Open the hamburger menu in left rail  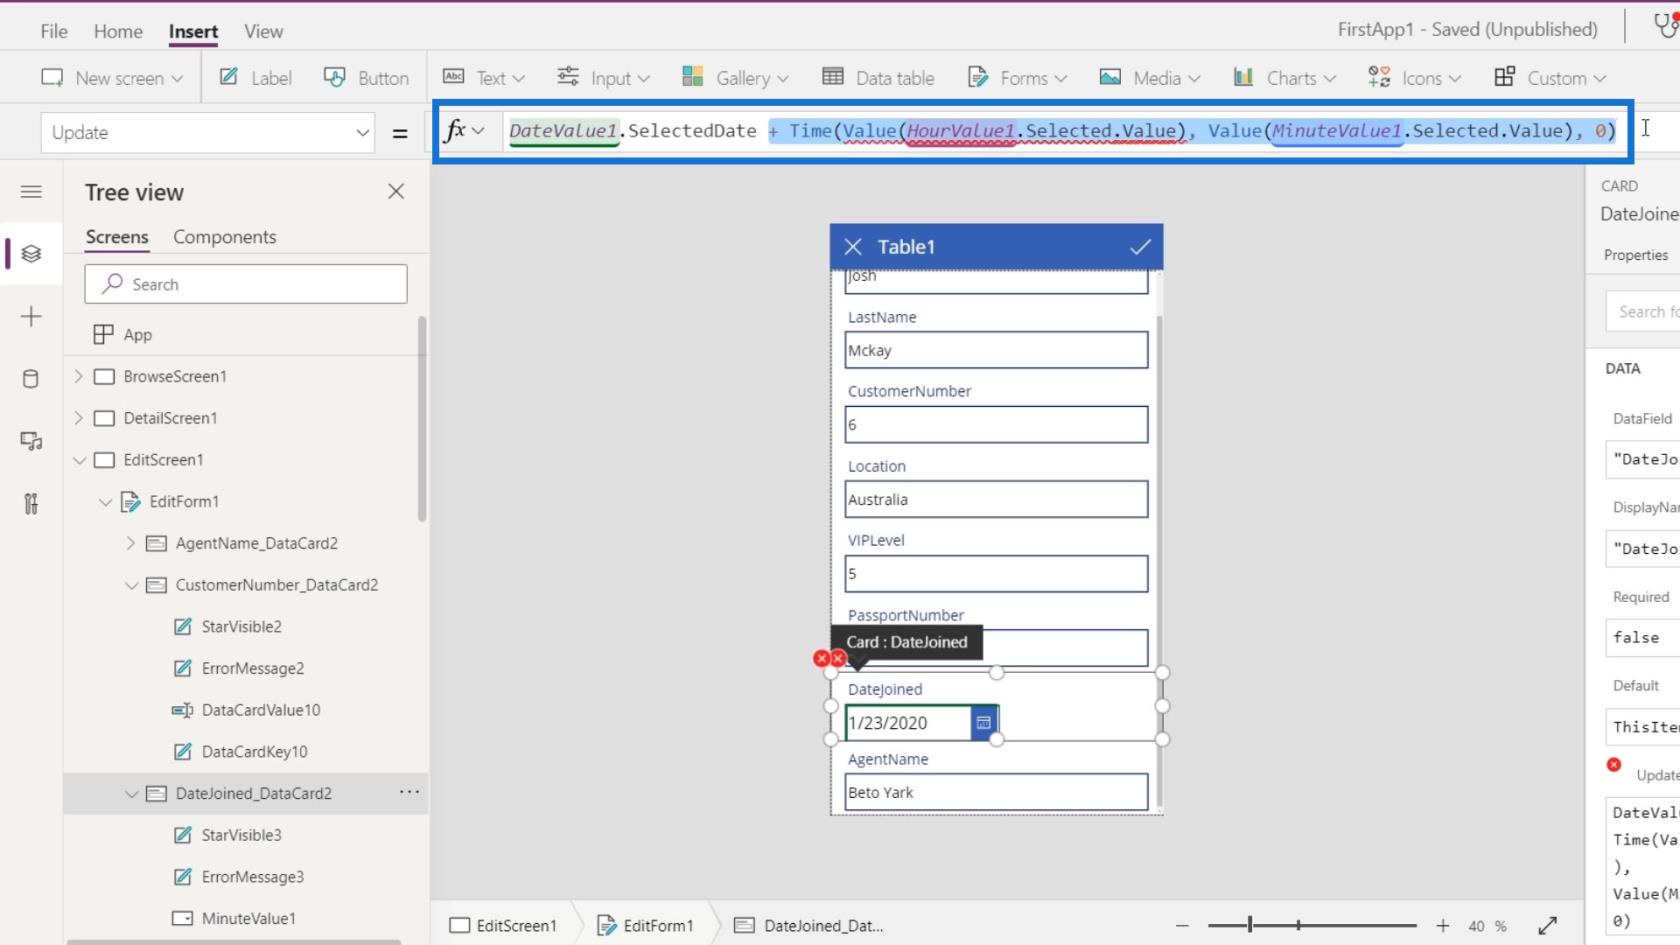[x=31, y=191]
